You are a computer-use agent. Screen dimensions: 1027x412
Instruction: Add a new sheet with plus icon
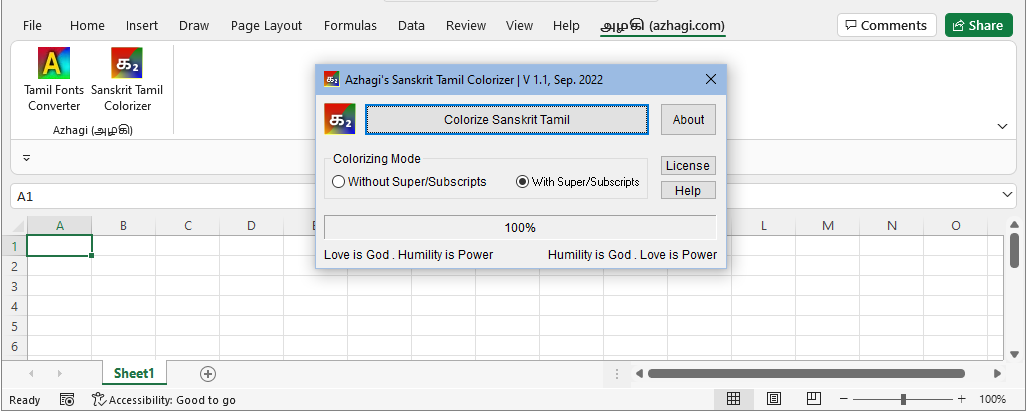coord(208,374)
